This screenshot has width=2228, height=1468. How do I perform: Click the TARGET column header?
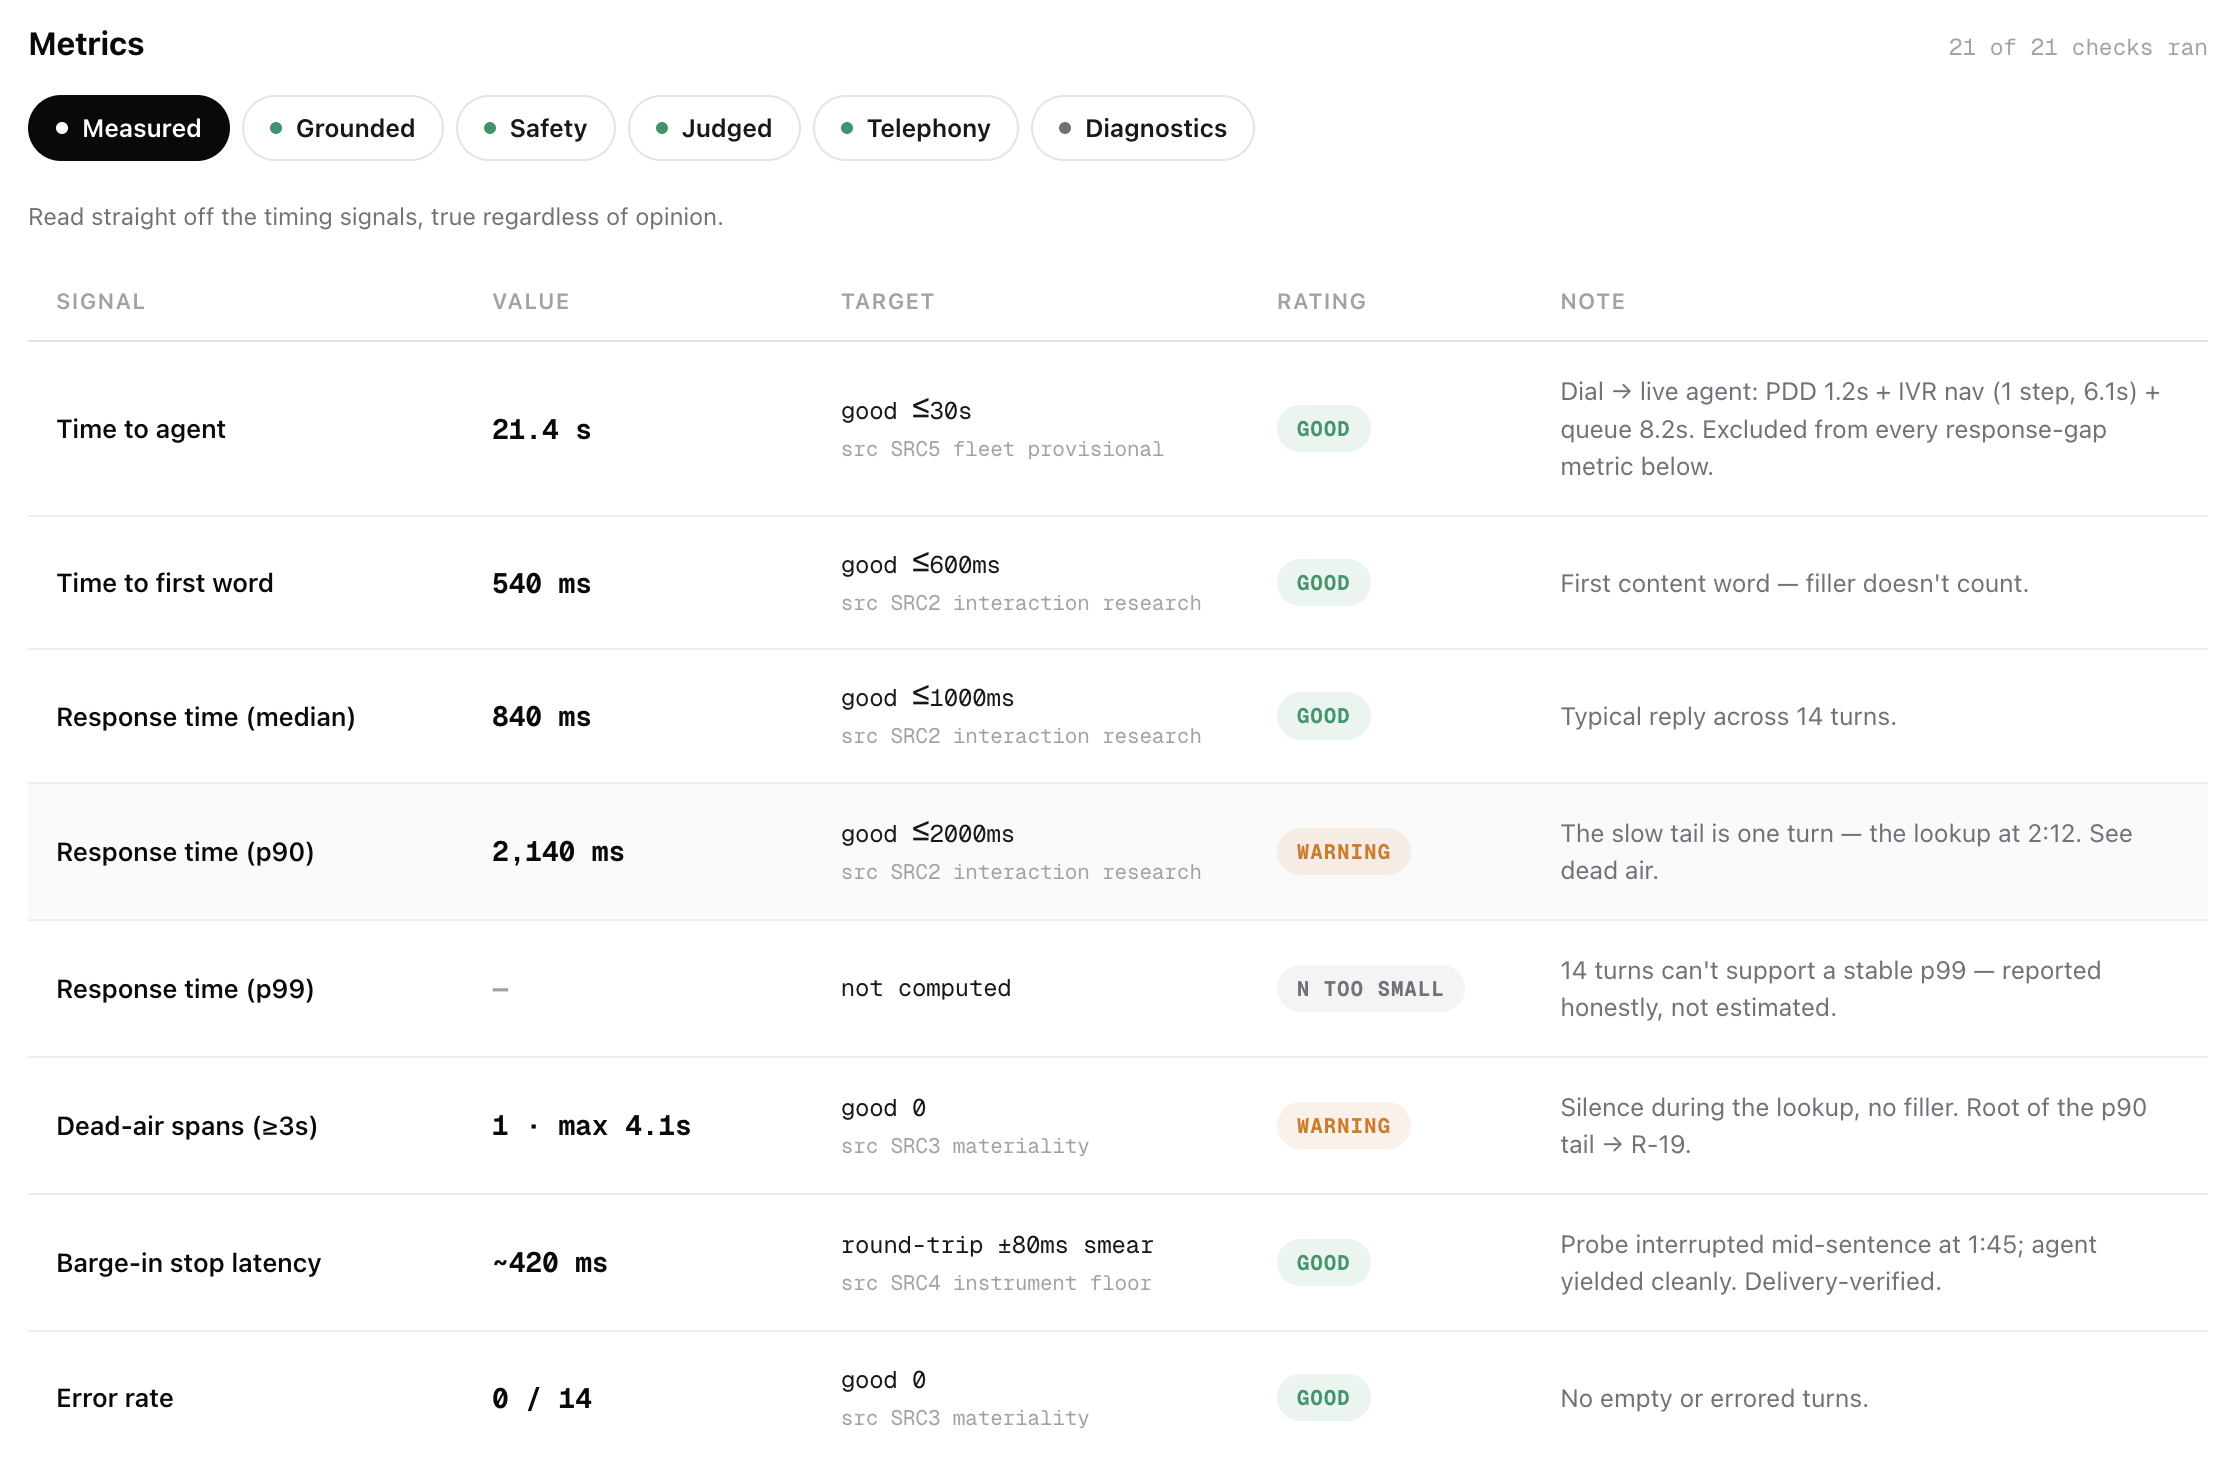(888, 301)
